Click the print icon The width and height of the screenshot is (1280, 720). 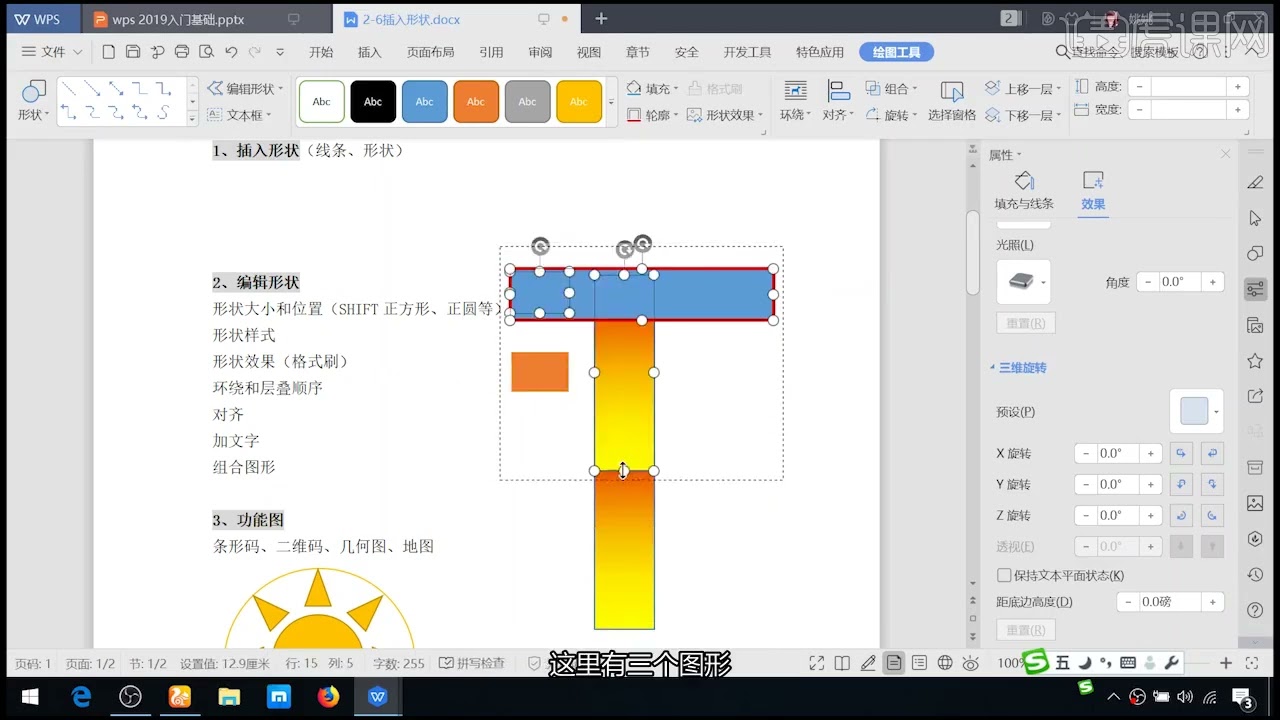(x=182, y=52)
